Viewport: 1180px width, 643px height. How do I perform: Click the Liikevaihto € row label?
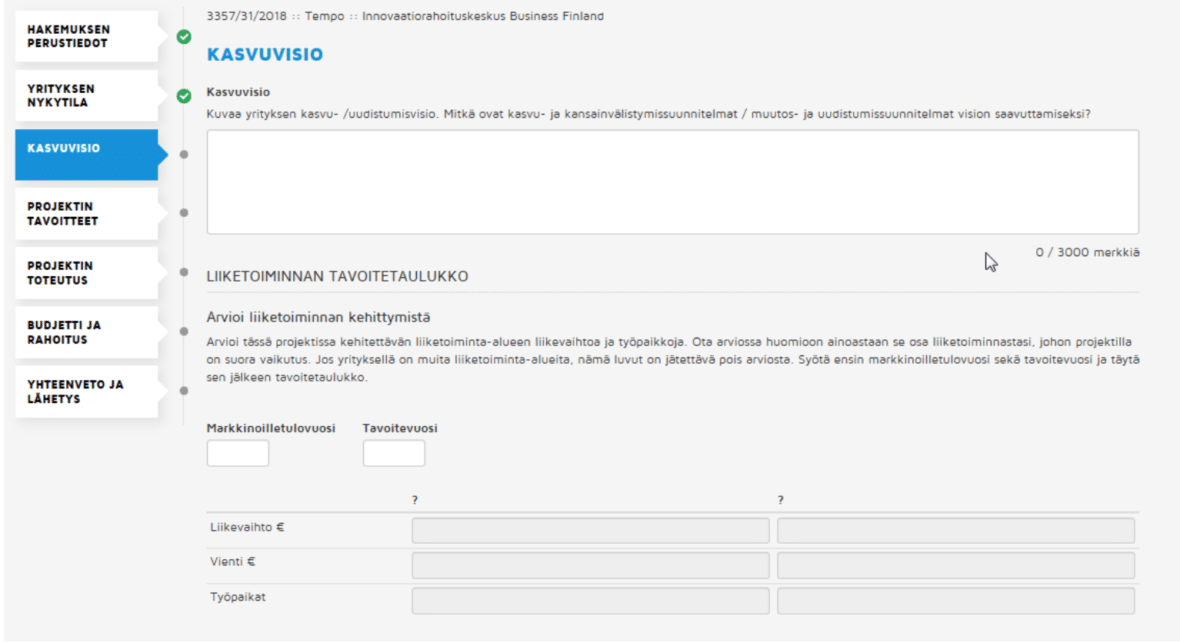click(x=247, y=527)
